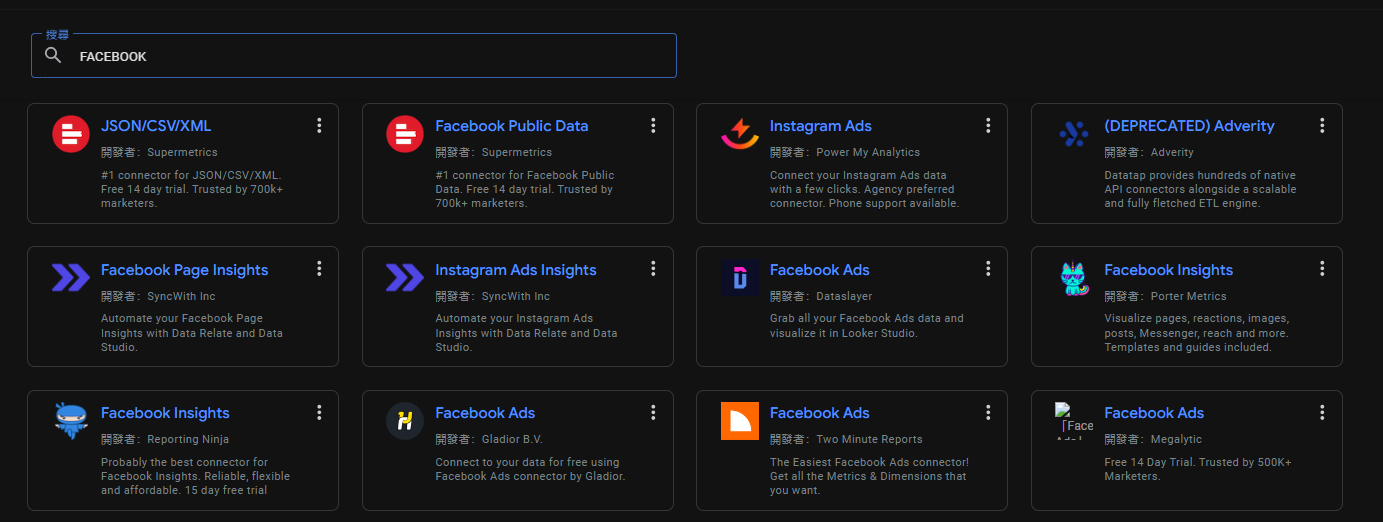Select the (DEPRECATED) Adverity connector title
Screen dimensions: 1383x522
click(x=1189, y=126)
